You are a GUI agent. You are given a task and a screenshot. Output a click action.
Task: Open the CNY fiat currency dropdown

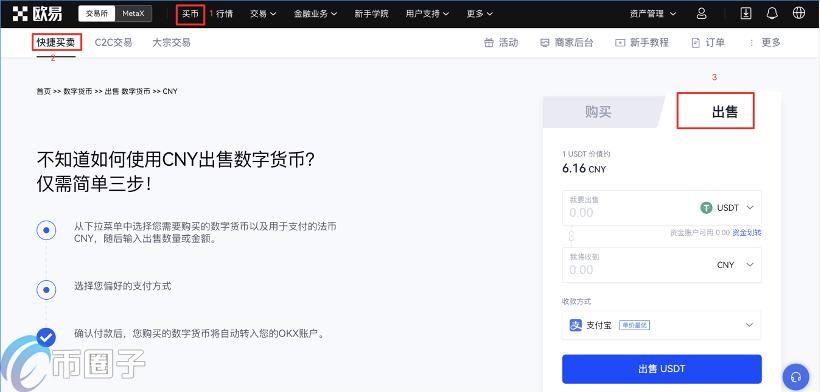pos(735,265)
